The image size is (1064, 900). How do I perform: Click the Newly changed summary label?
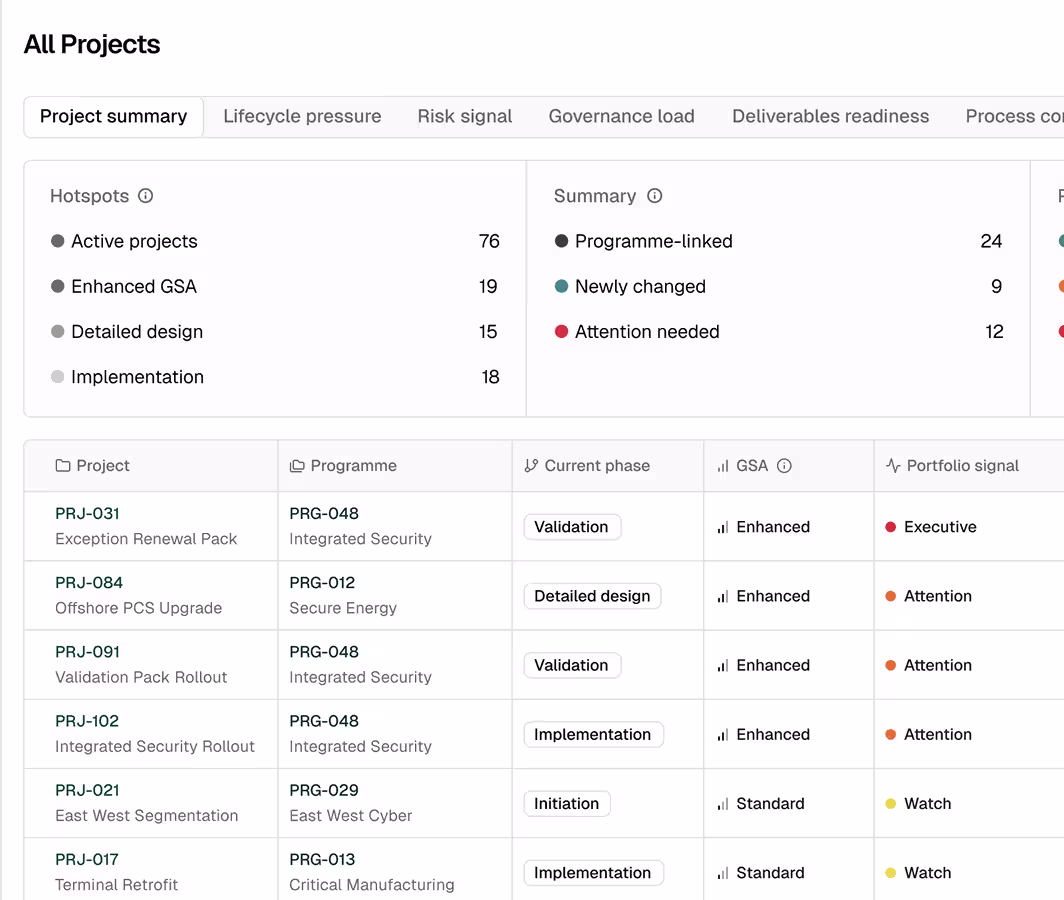click(x=640, y=286)
